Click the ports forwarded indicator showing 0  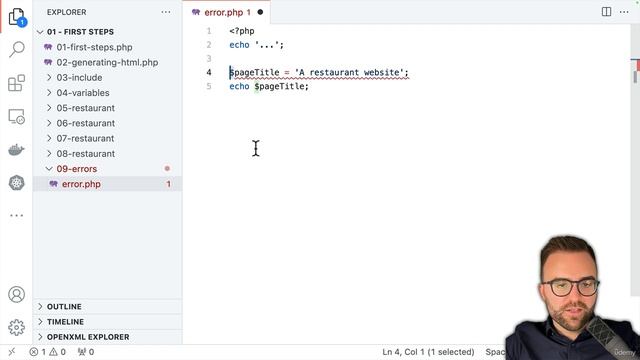[86, 352]
